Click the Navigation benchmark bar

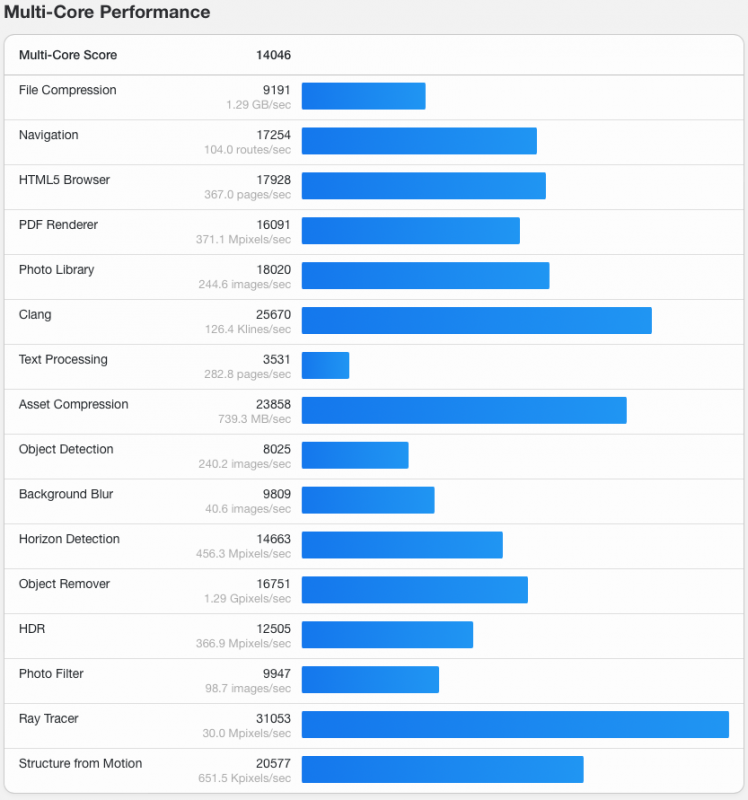419,141
